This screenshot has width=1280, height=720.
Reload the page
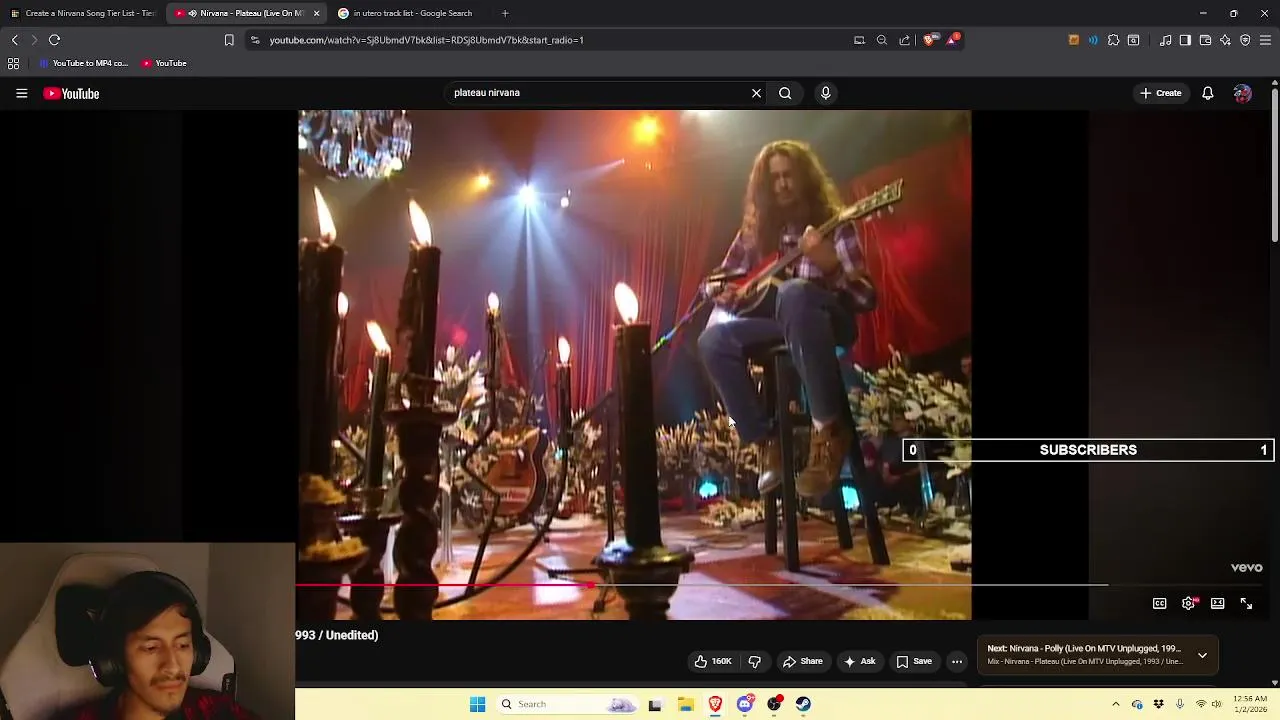click(x=54, y=40)
